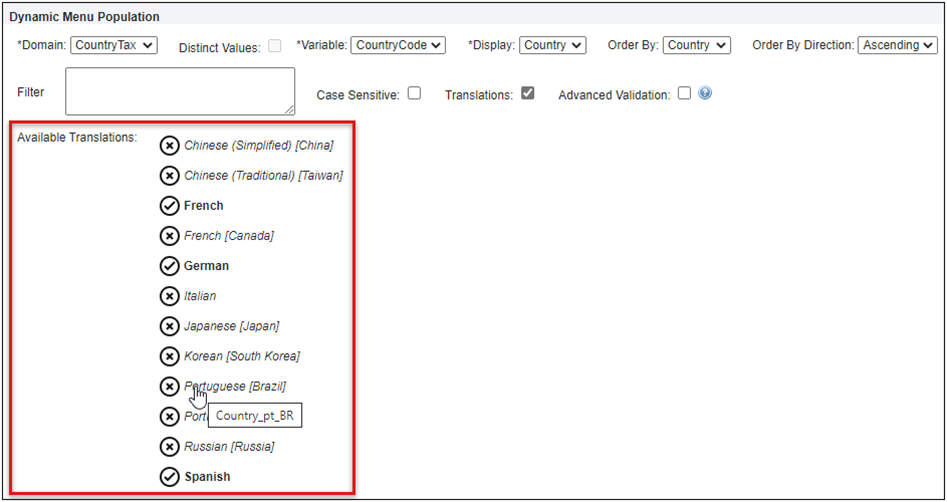
Task: Click the German translation label
Action: (x=207, y=266)
